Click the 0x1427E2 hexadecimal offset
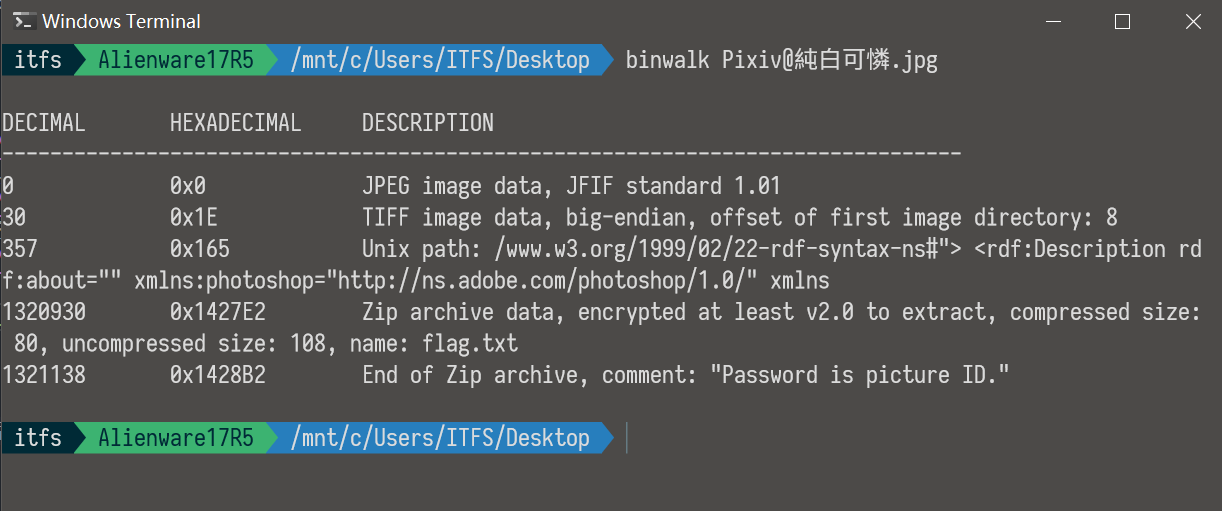Screen dimensions: 1222x511 (x=217, y=312)
